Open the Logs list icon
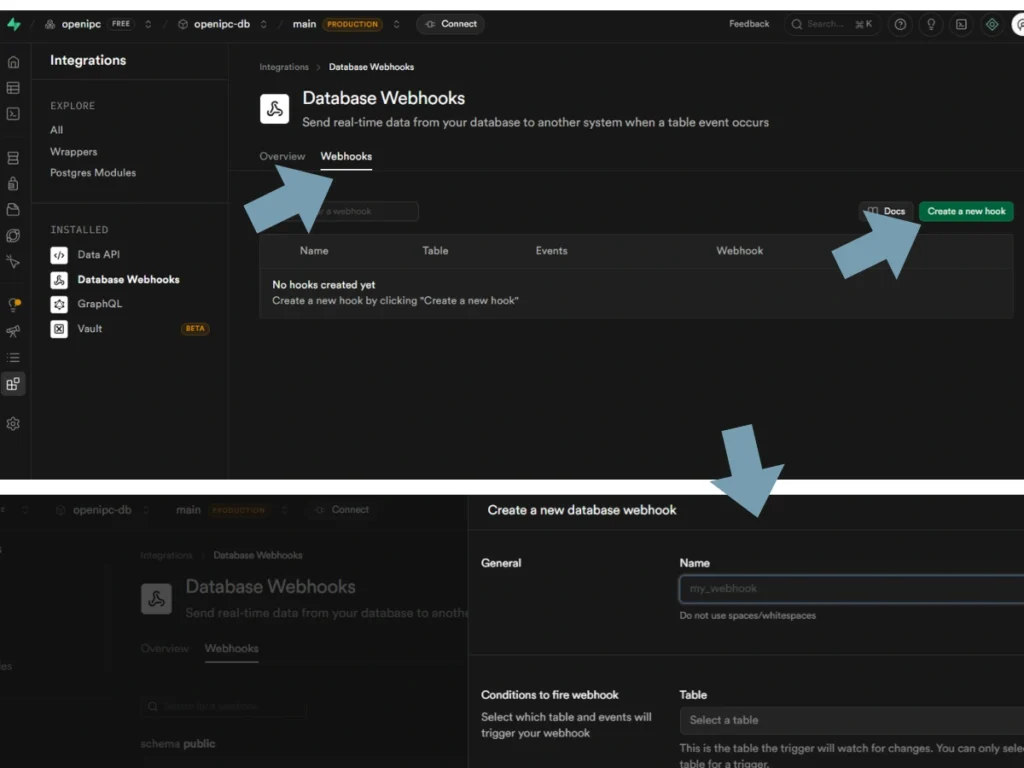 tap(13, 358)
